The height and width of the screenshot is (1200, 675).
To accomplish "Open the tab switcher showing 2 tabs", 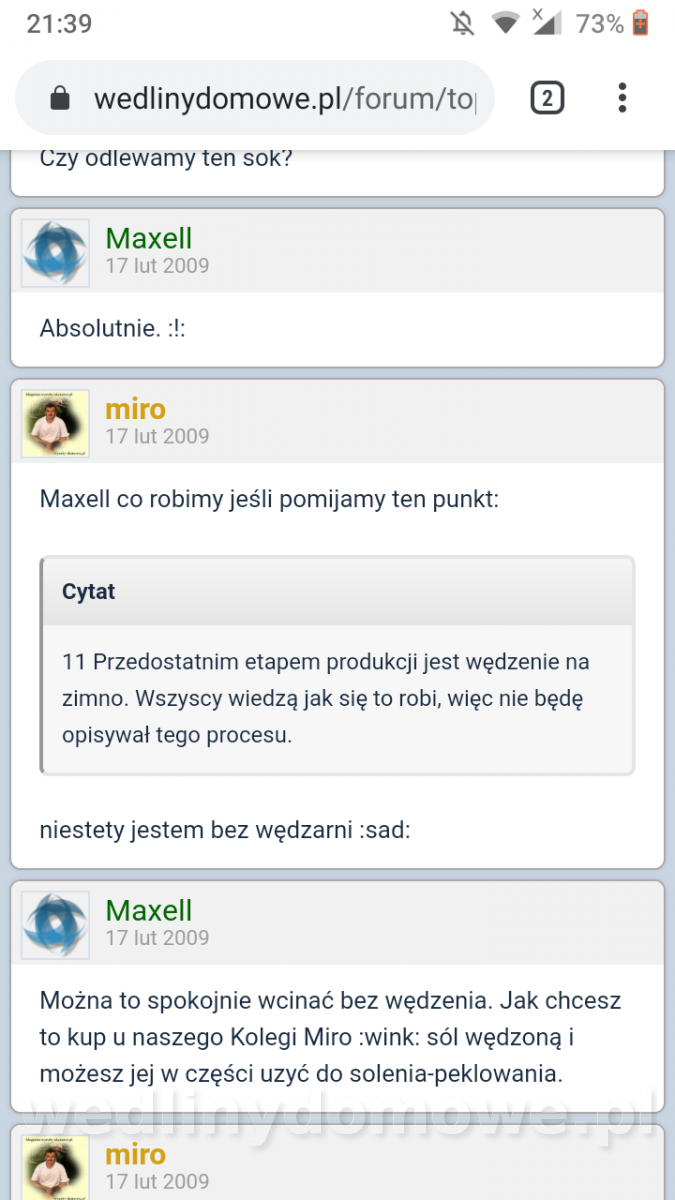I will coord(547,97).
